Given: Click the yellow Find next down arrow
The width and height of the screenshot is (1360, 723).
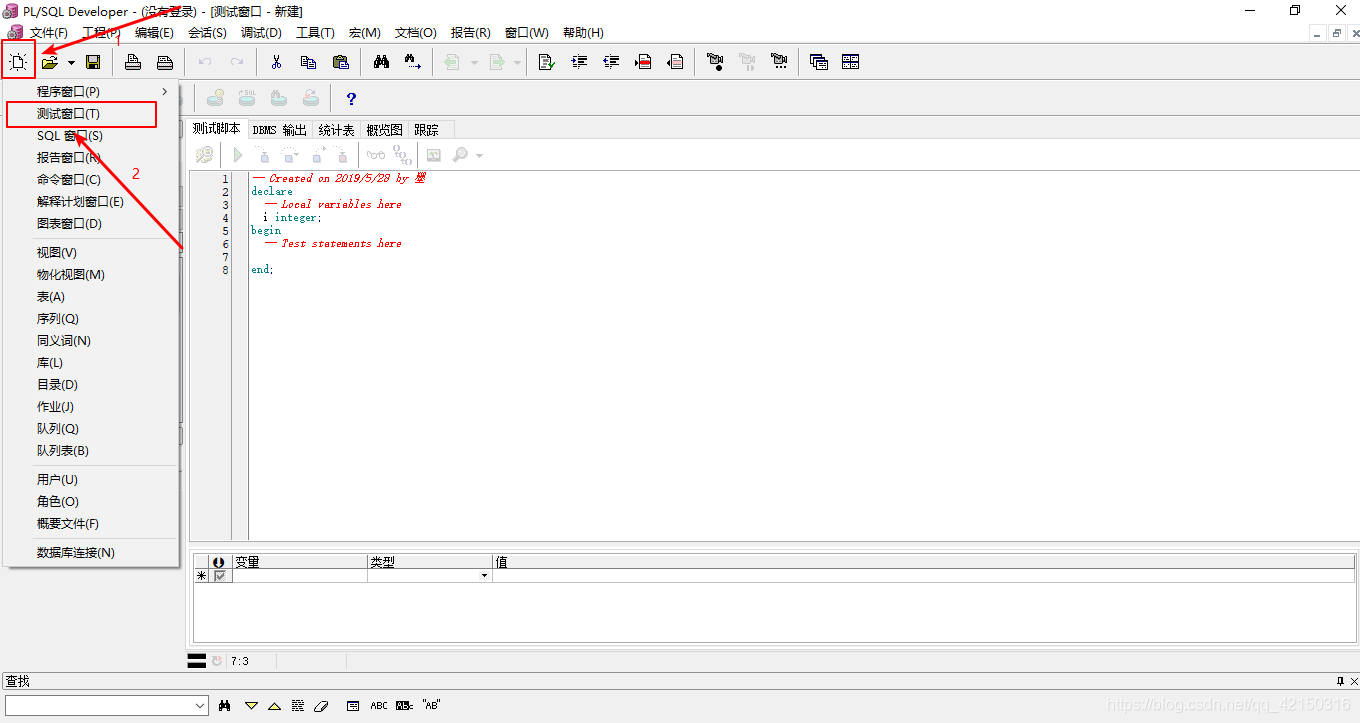Looking at the screenshot, I should pos(251,705).
